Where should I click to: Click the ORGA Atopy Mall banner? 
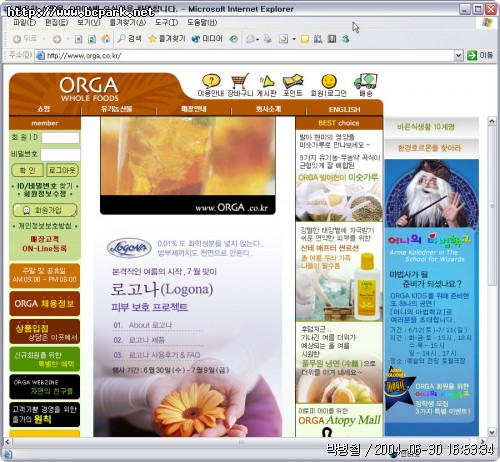click(339, 421)
